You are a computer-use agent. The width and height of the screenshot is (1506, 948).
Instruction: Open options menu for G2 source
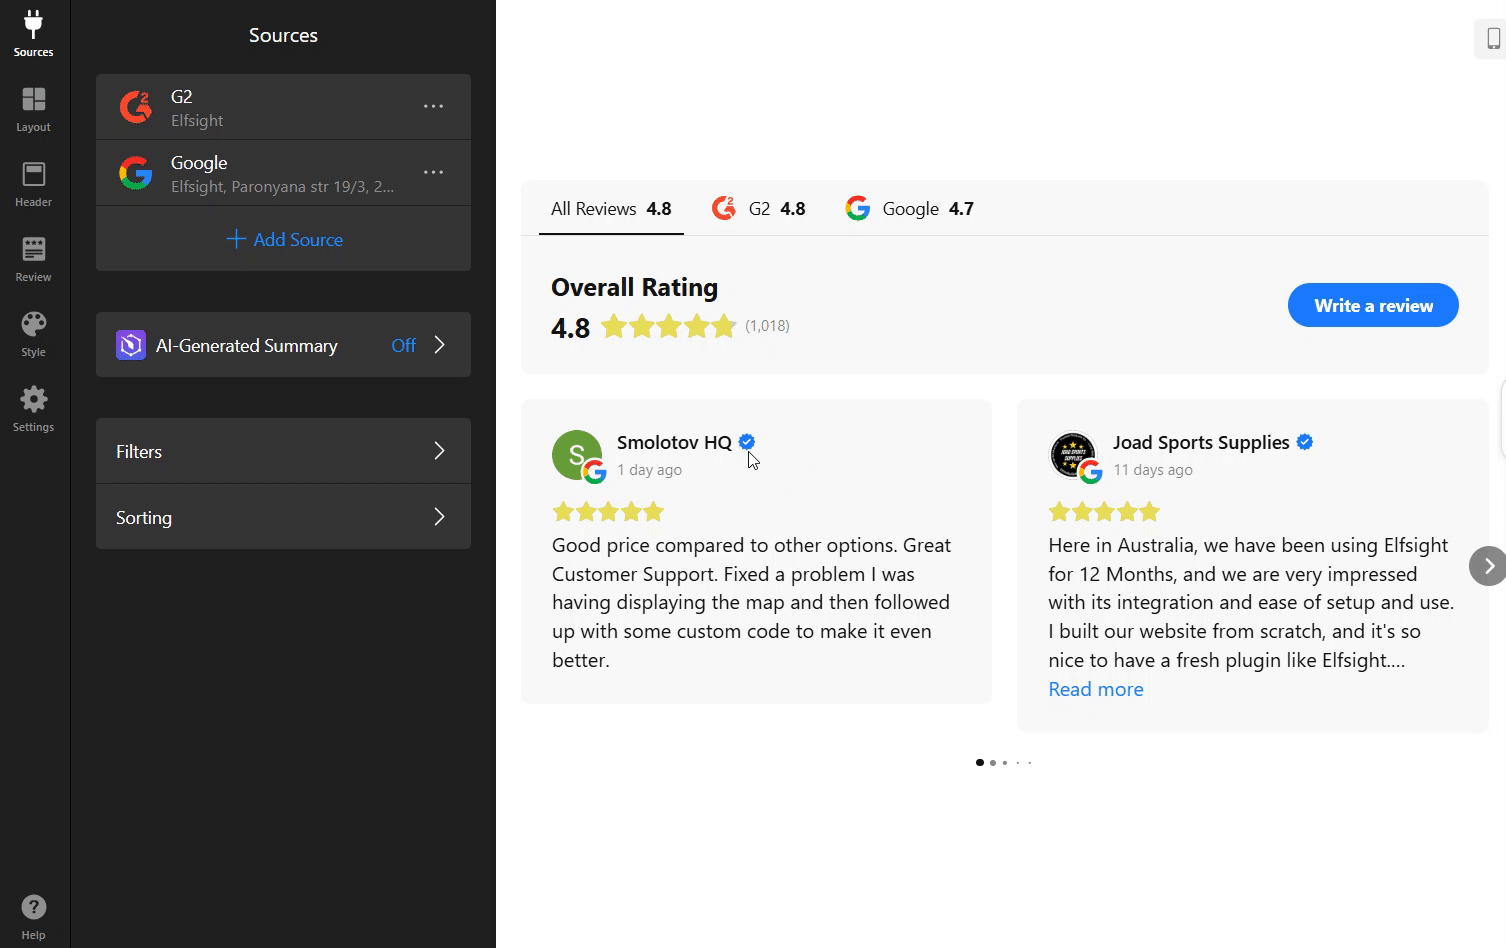(433, 106)
